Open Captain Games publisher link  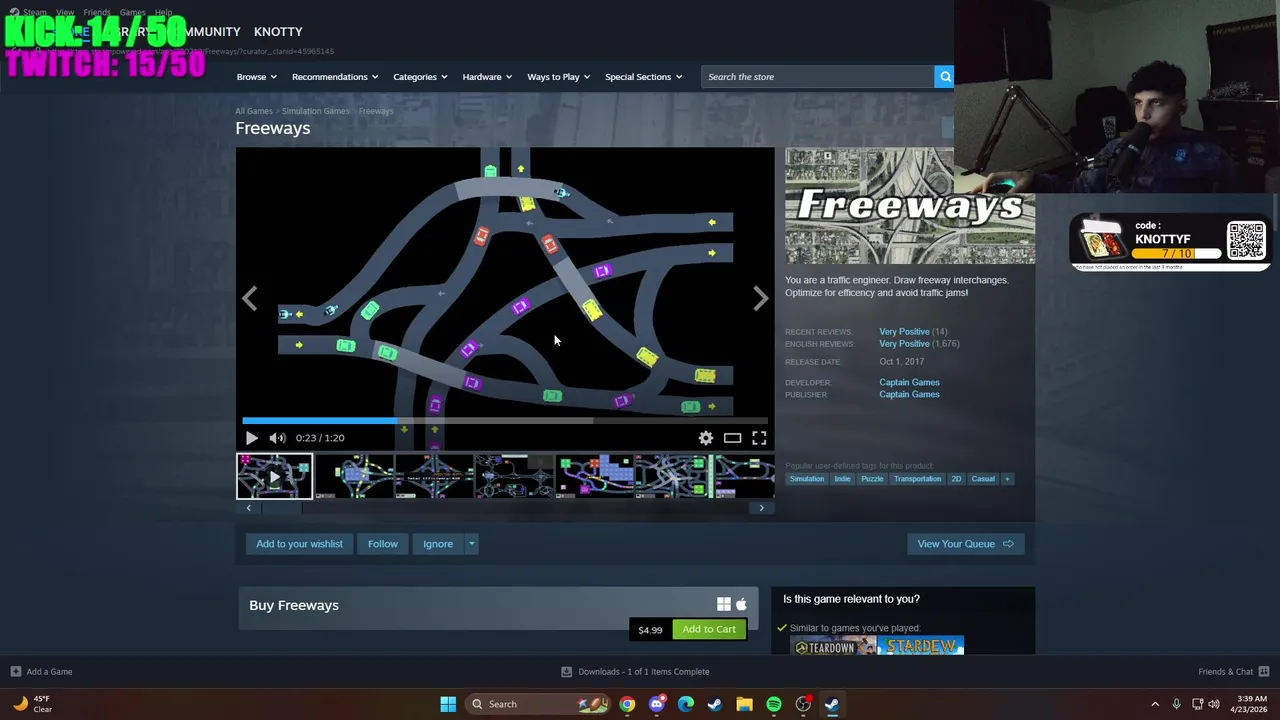click(909, 394)
